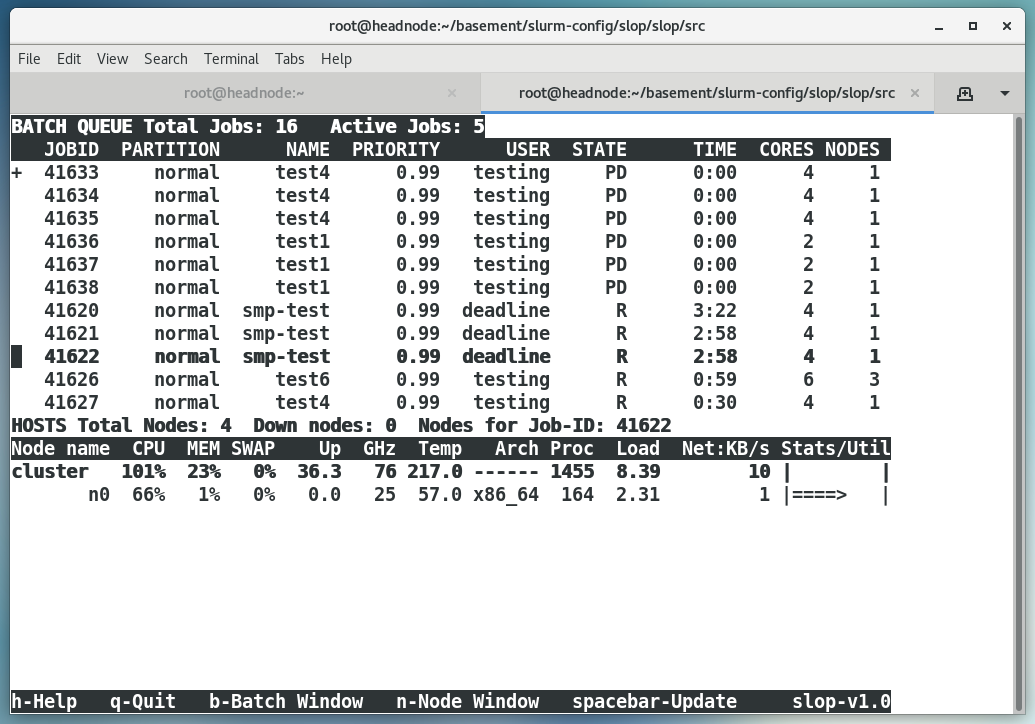Image resolution: width=1035 pixels, height=724 pixels.
Task: Click the spacebar-Update hint
Action: 654,702
